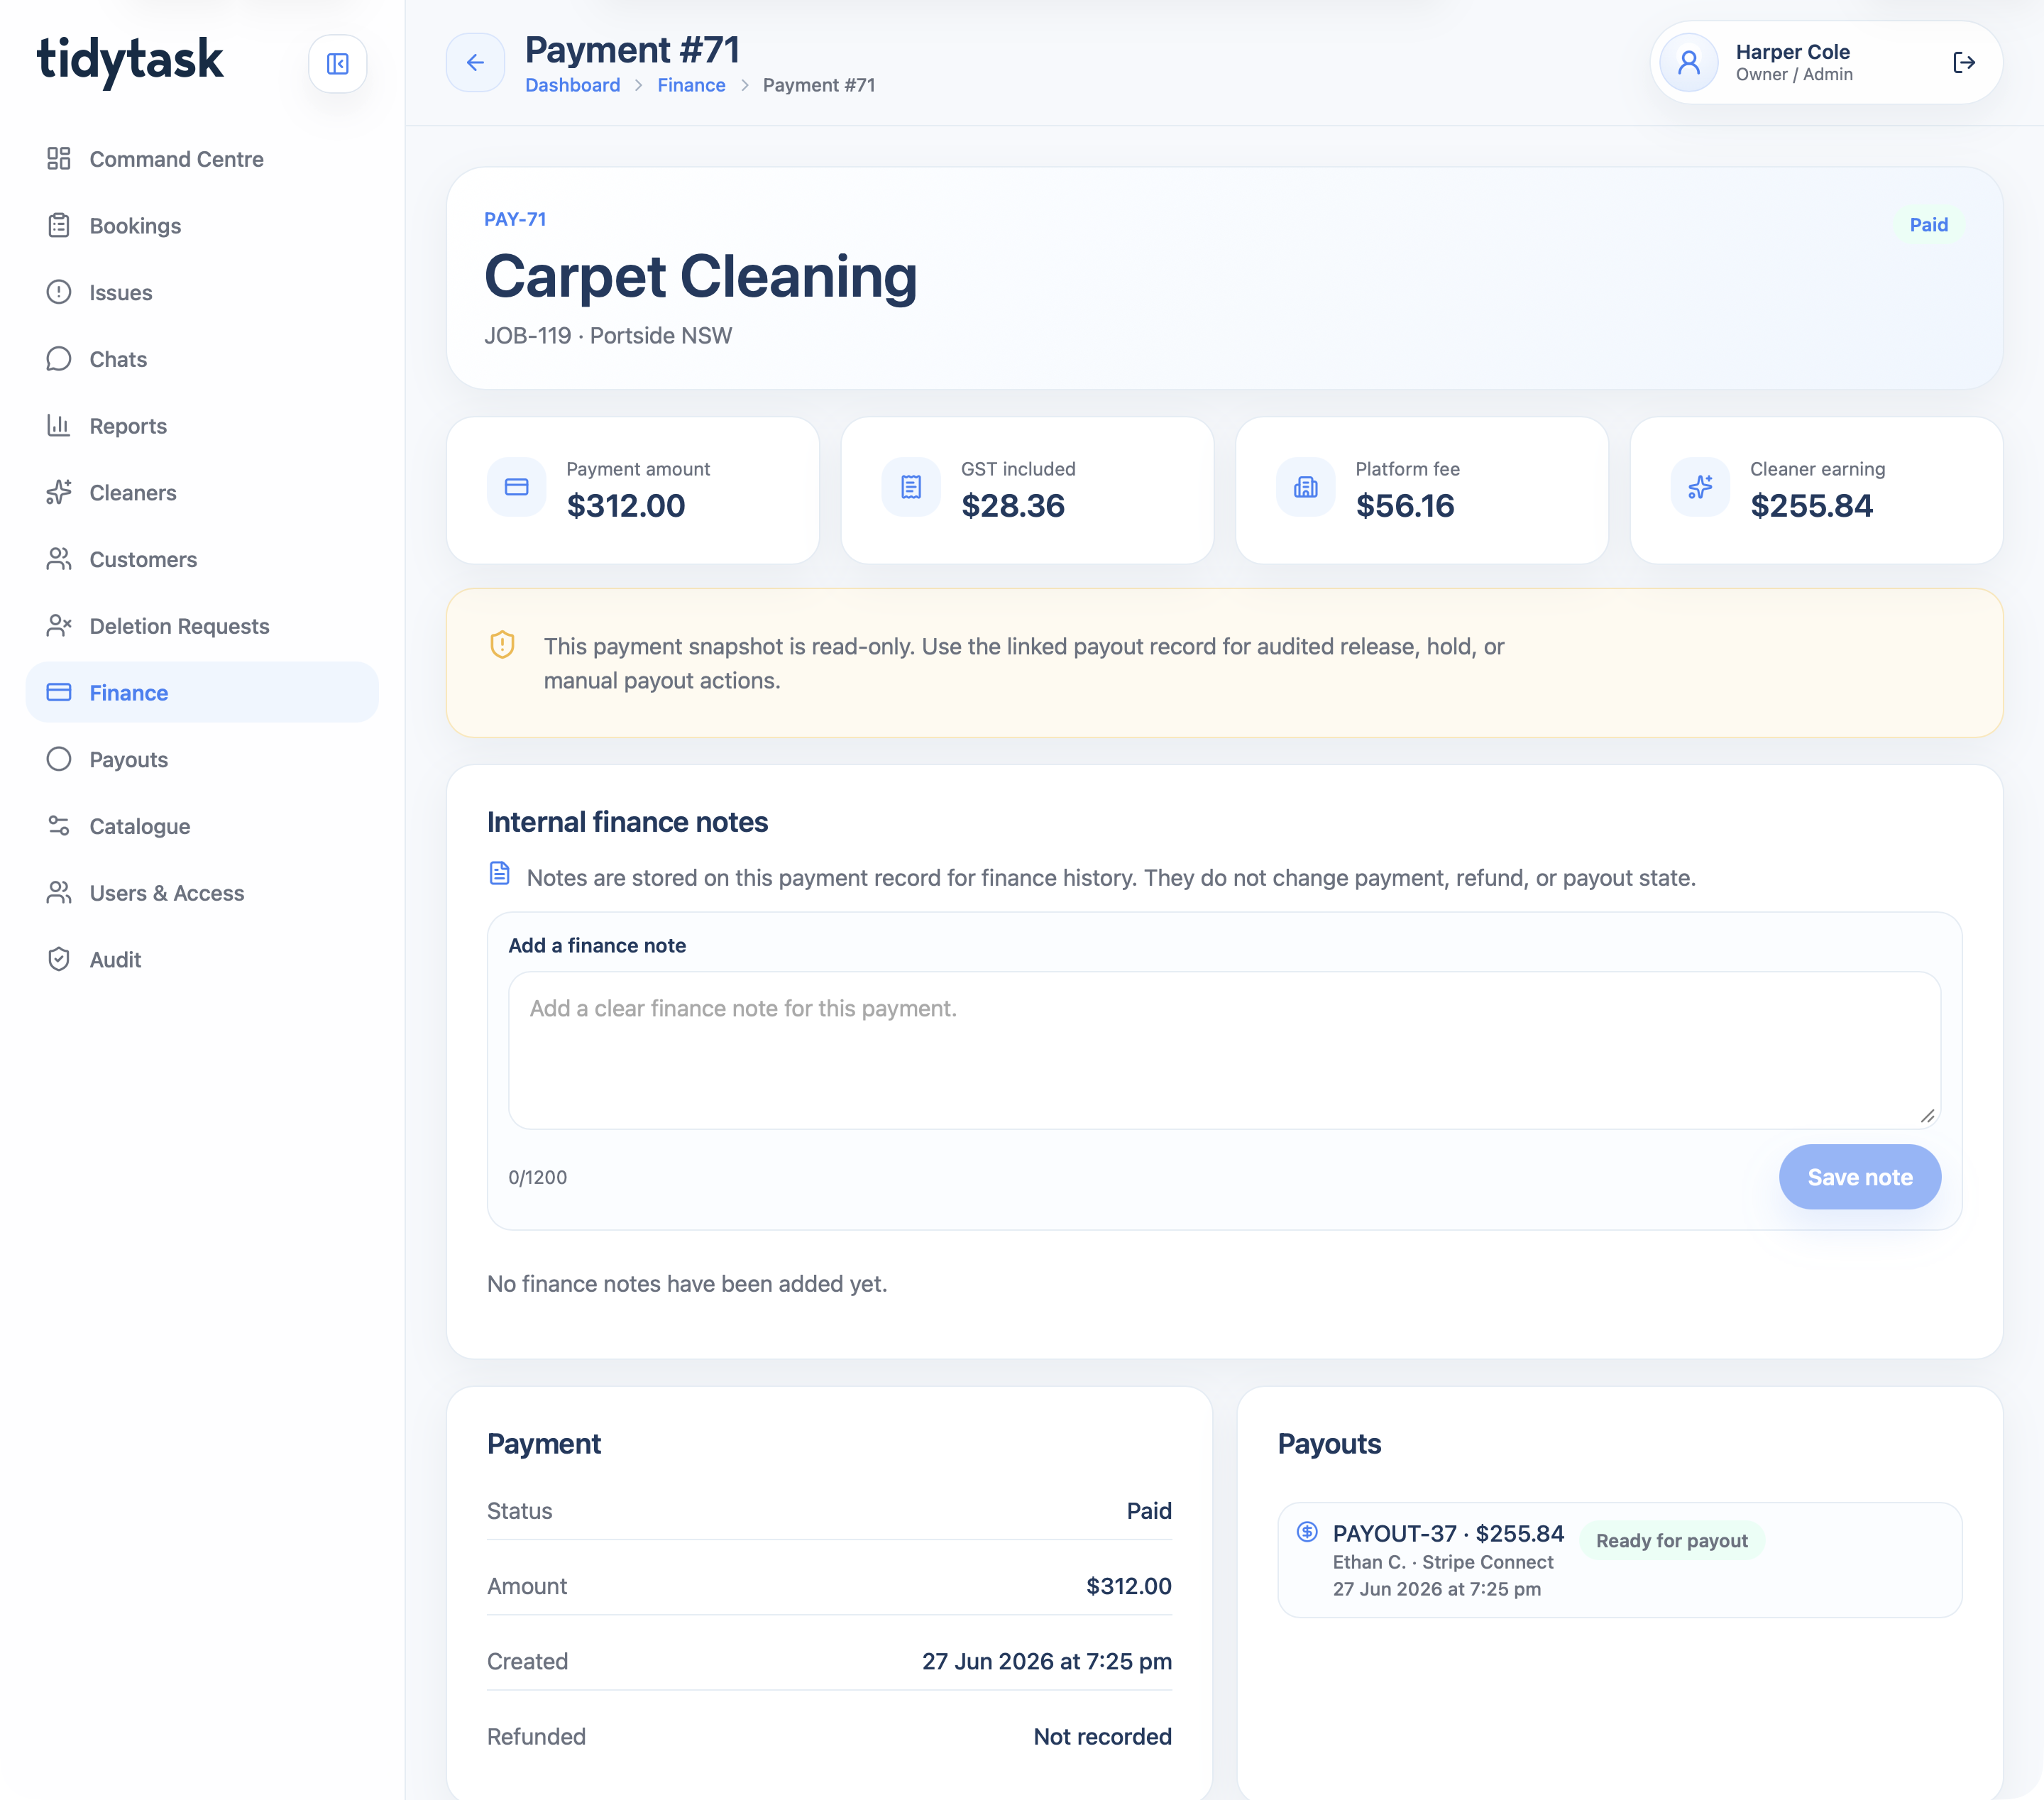This screenshot has width=2044, height=1800.
Task: Click the Cleaners sparkle icon in sidebar
Action: pyautogui.click(x=59, y=492)
